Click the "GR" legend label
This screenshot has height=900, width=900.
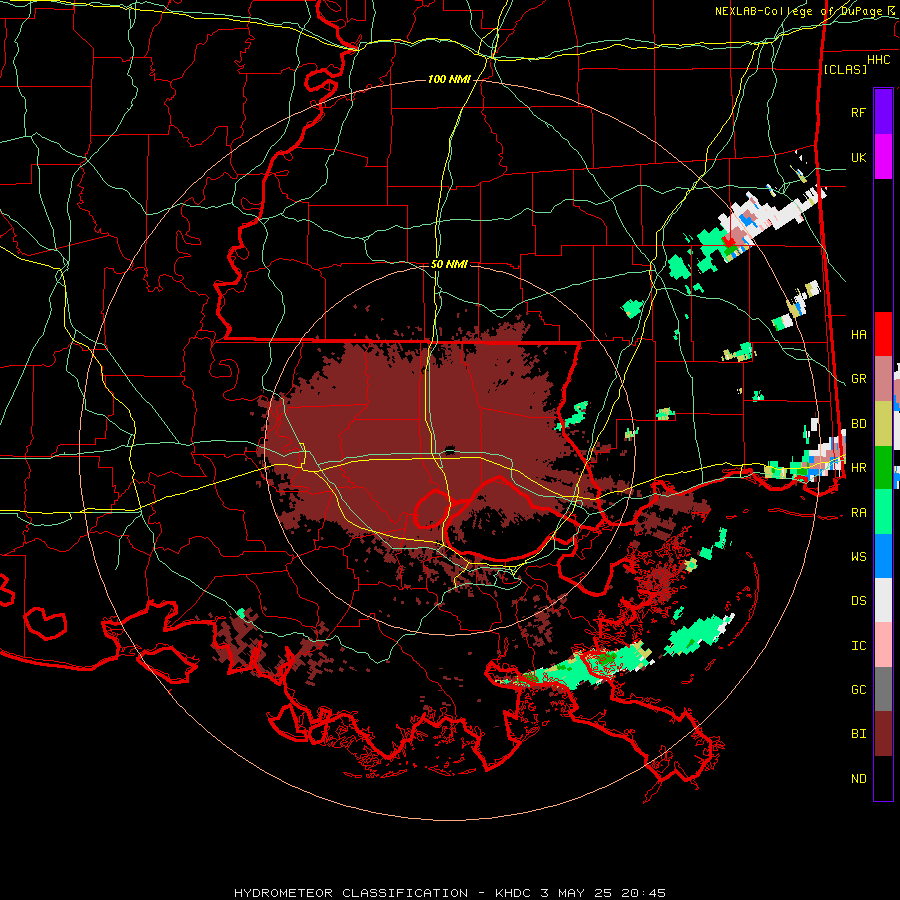(858, 379)
